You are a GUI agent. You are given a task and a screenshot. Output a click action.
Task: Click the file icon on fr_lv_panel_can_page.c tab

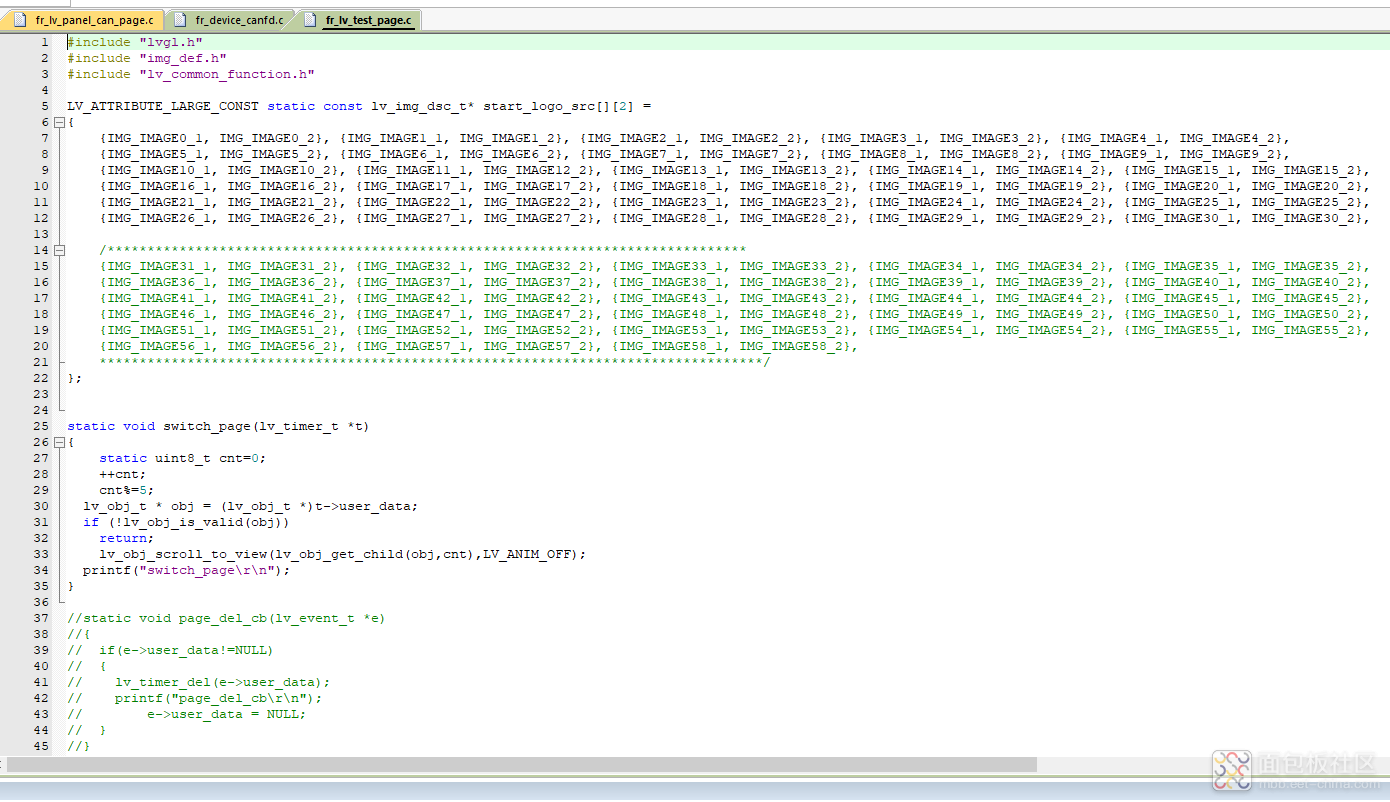pos(20,20)
